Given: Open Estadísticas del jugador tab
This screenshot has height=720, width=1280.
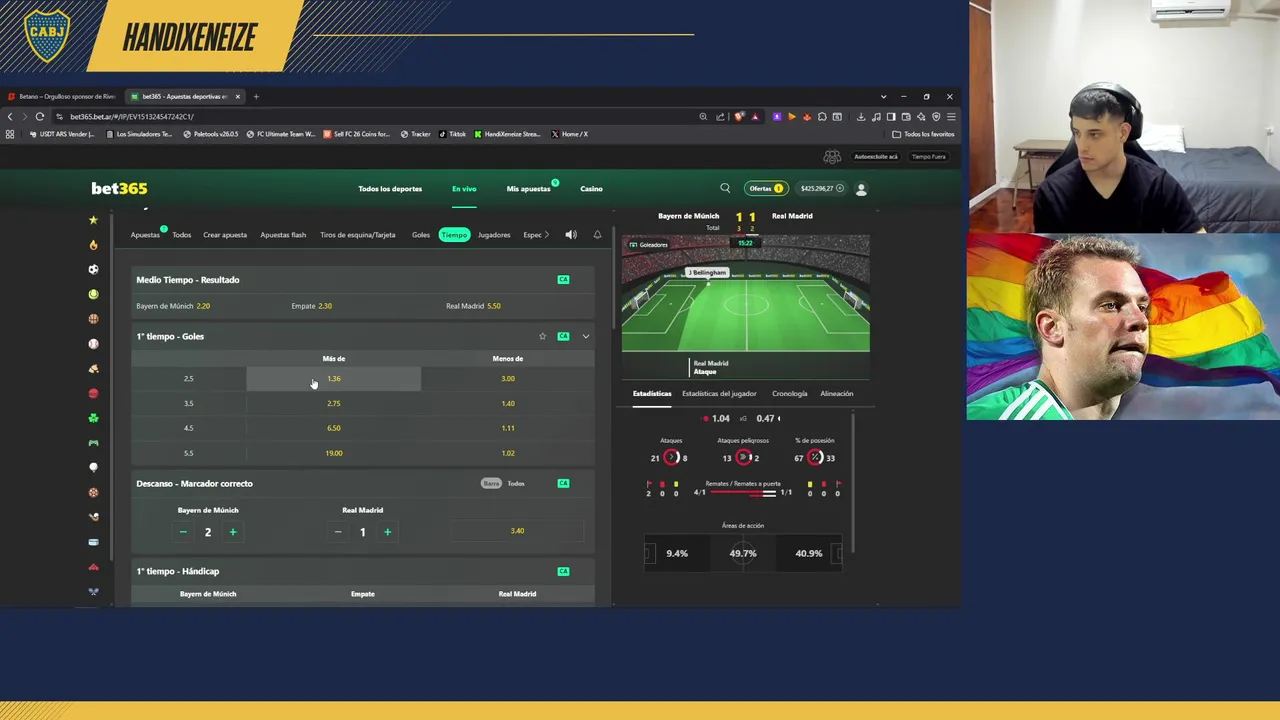Looking at the screenshot, I should click(x=719, y=394).
